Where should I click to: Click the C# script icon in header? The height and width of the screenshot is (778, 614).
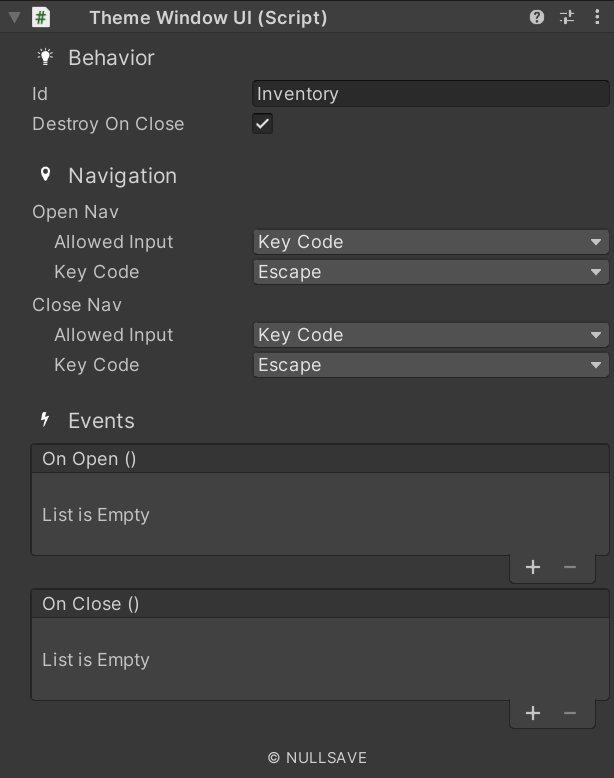click(41, 17)
